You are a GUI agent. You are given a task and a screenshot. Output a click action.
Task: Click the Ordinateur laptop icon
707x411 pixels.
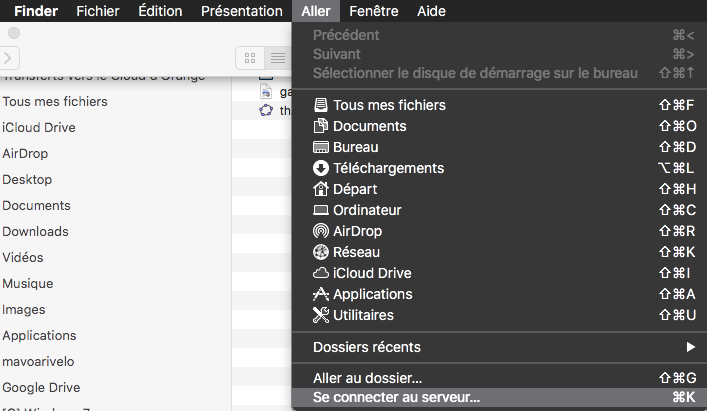pos(320,210)
